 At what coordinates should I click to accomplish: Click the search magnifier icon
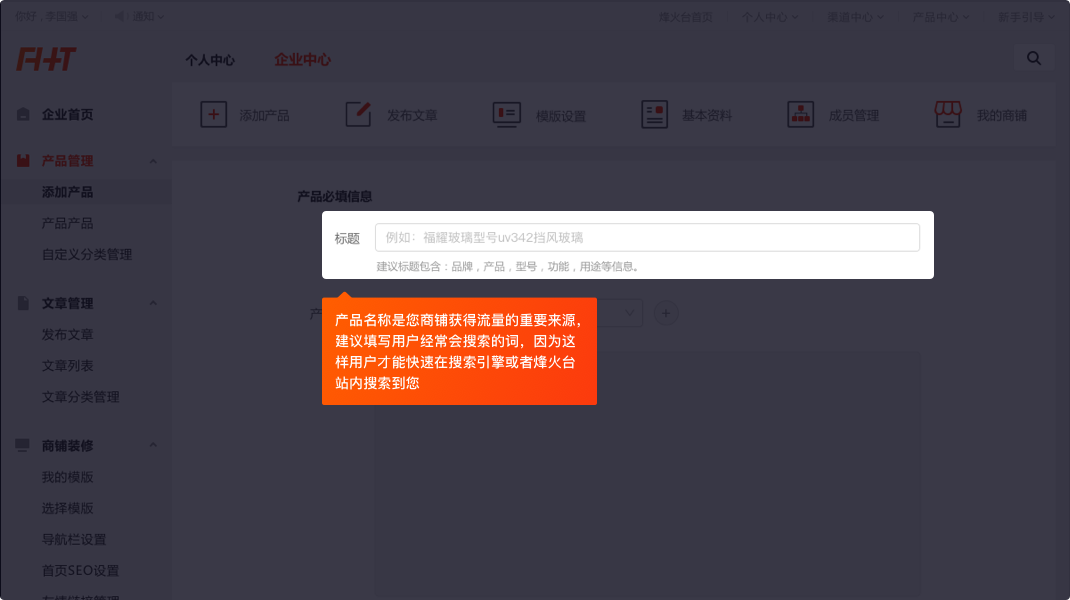pyautogui.click(x=1034, y=59)
